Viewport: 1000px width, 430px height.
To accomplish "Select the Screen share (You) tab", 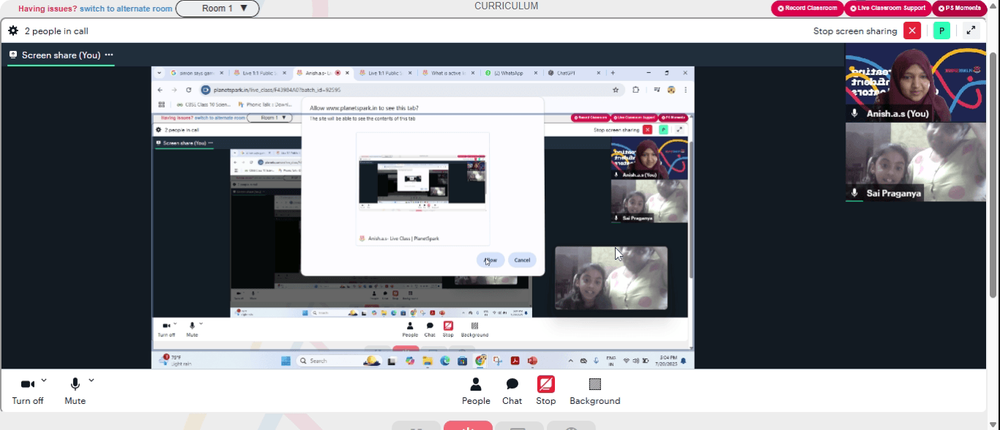I will point(61,56).
